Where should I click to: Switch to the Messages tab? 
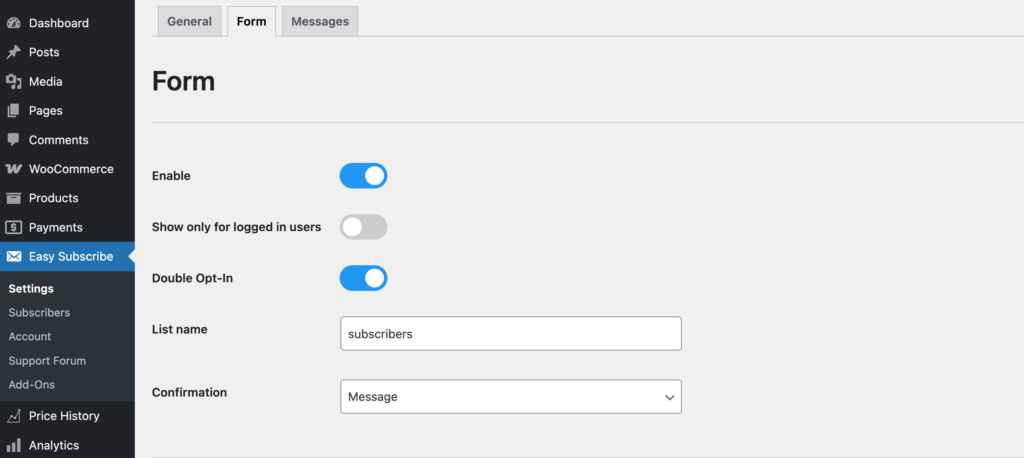320,21
